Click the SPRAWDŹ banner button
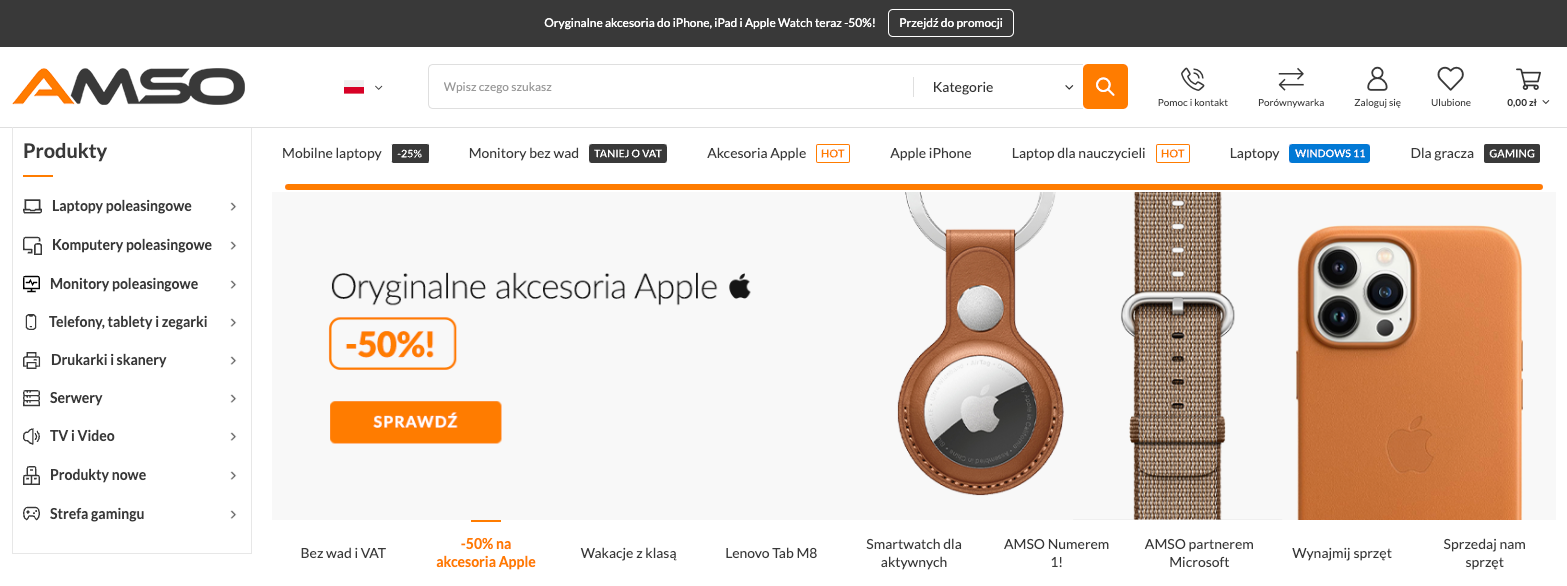Viewport: 1567px width, 586px height. (415, 422)
